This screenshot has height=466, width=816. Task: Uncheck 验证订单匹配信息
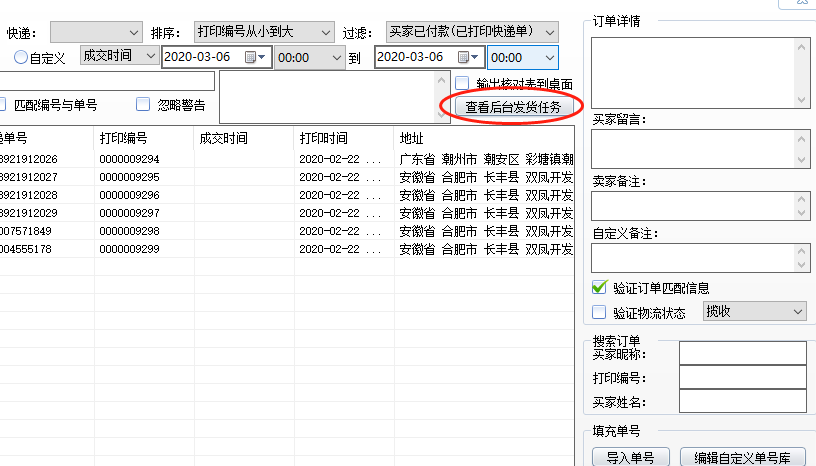tap(600, 288)
